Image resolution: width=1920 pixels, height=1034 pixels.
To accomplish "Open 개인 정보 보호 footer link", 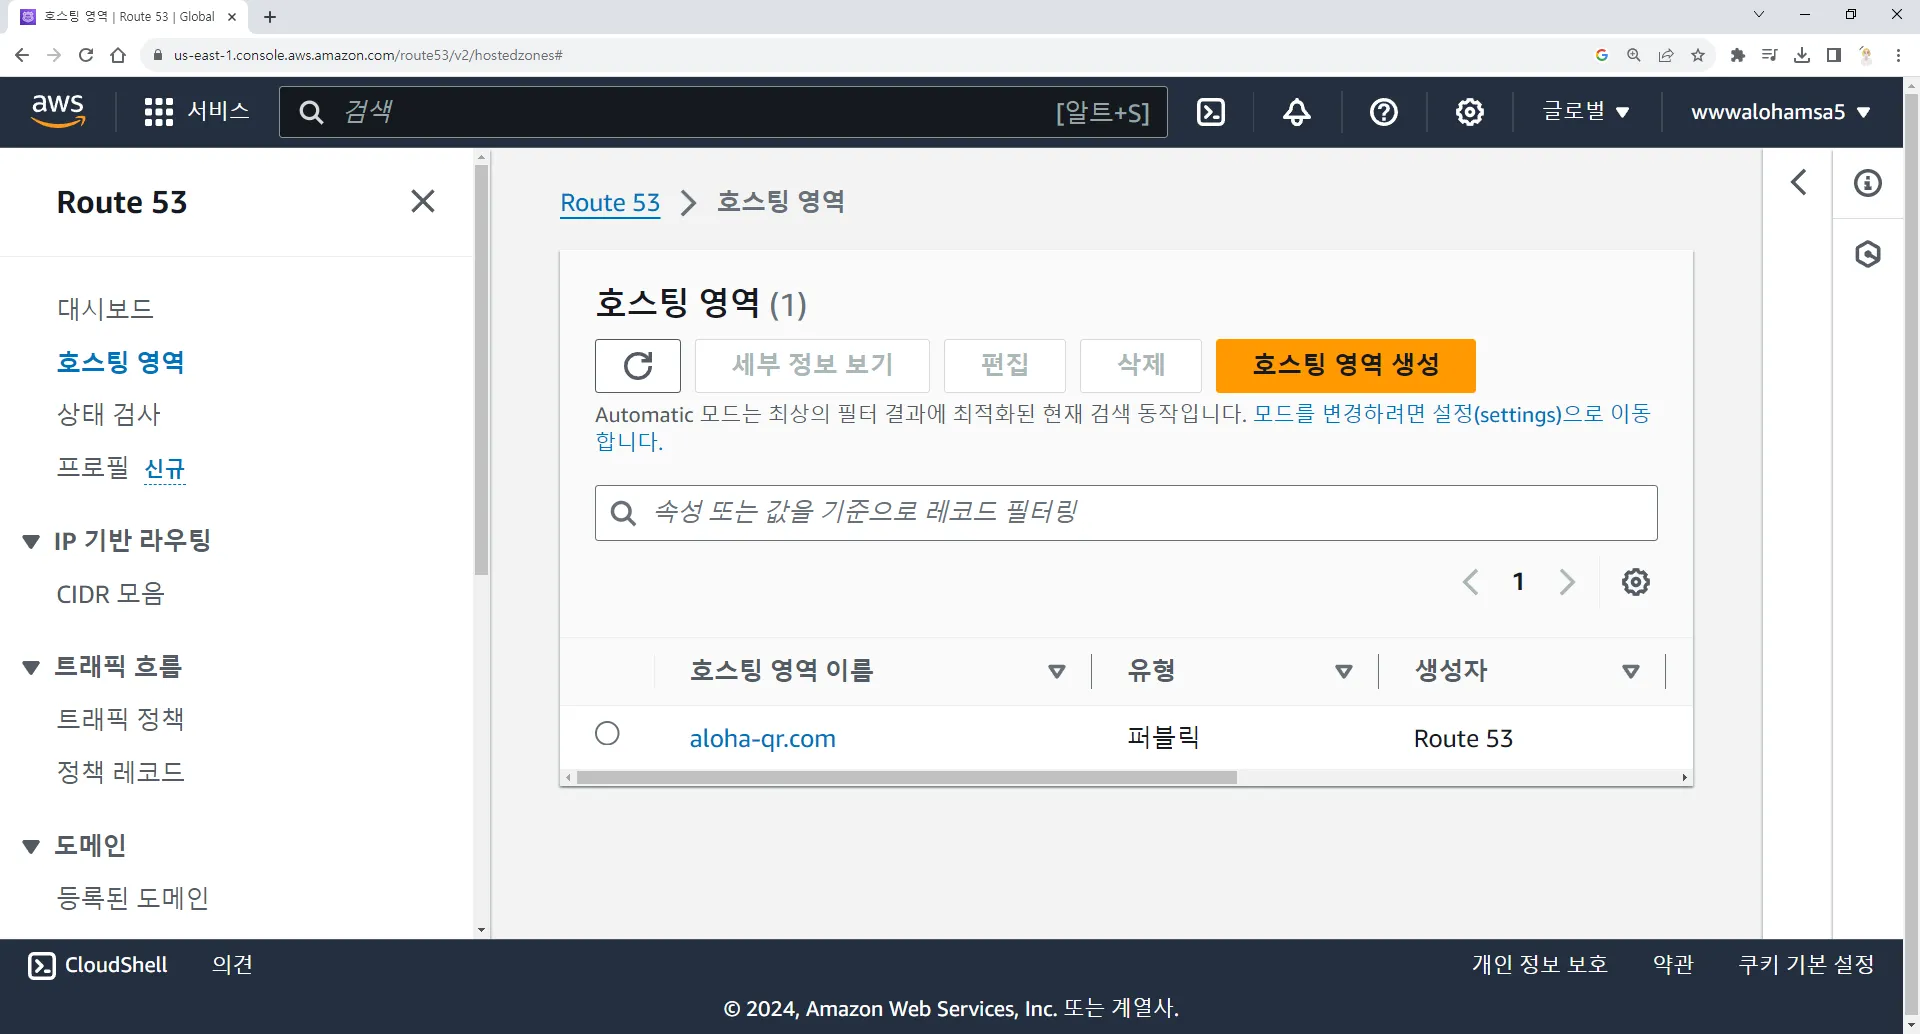I will tap(1540, 965).
